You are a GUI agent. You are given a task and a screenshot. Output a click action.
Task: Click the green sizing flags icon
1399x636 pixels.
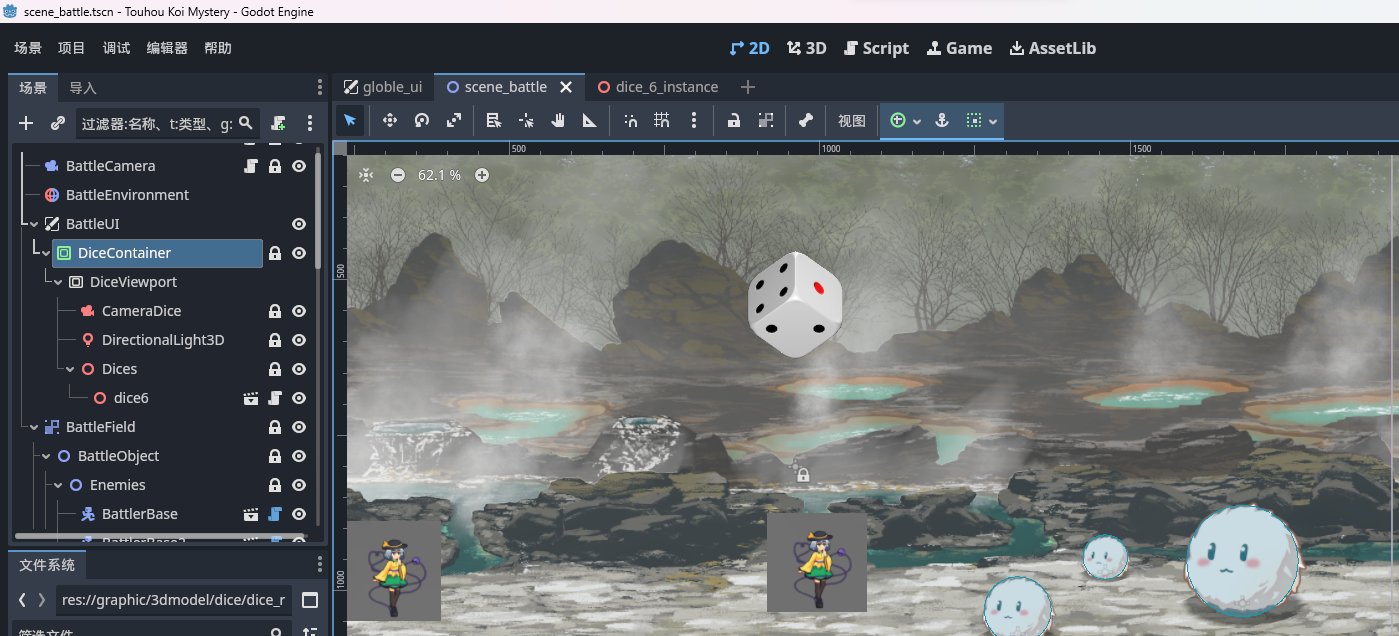coord(898,121)
